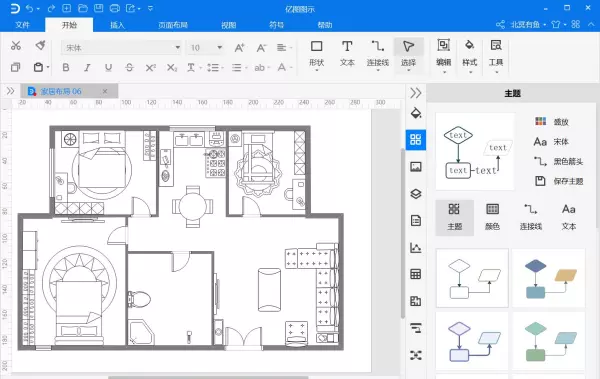The image size is (600, 379).
Task: Close the 家居布局 06 document tab
Action: 105,91
